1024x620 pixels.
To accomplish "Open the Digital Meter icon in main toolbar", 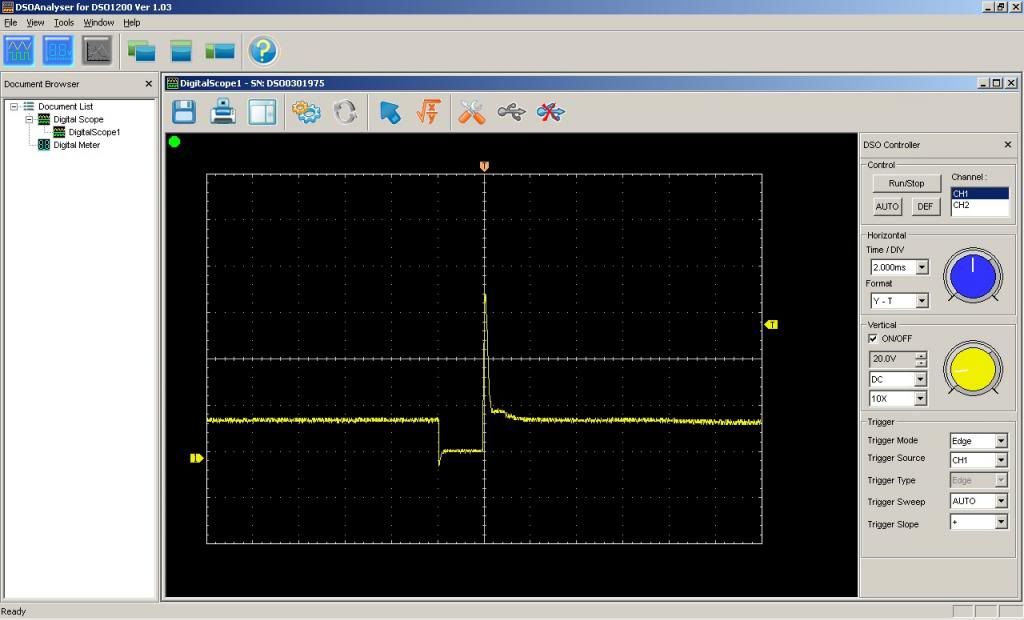I will click(x=58, y=50).
